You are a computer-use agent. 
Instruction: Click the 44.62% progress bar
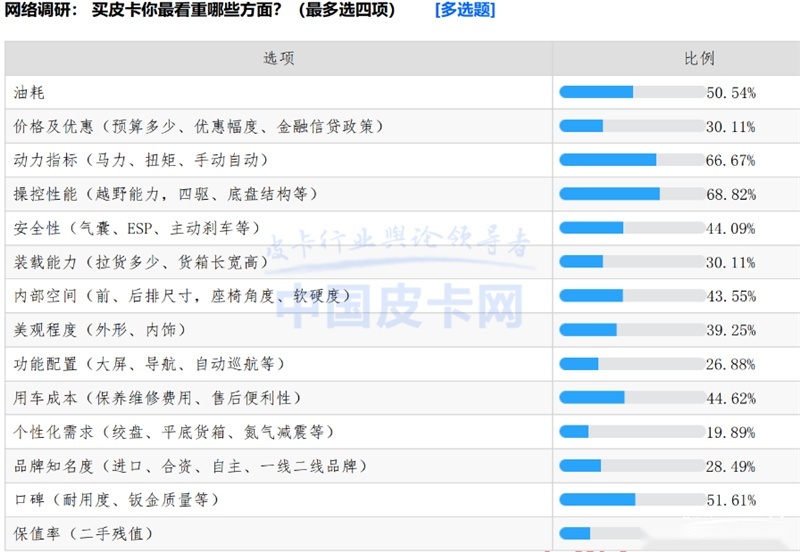[x=632, y=397]
